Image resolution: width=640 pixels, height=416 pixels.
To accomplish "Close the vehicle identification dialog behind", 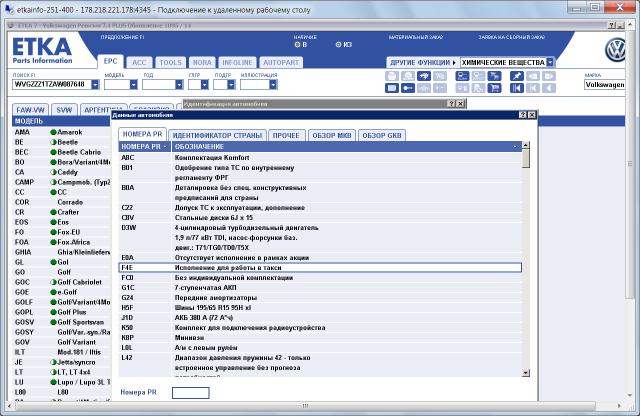I will point(460,104).
